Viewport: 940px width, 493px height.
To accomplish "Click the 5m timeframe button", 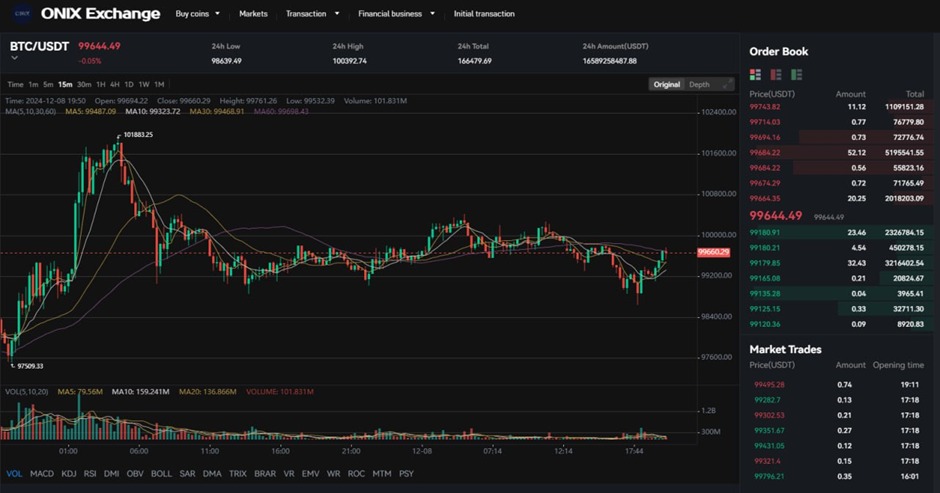I will (x=48, y=85).
